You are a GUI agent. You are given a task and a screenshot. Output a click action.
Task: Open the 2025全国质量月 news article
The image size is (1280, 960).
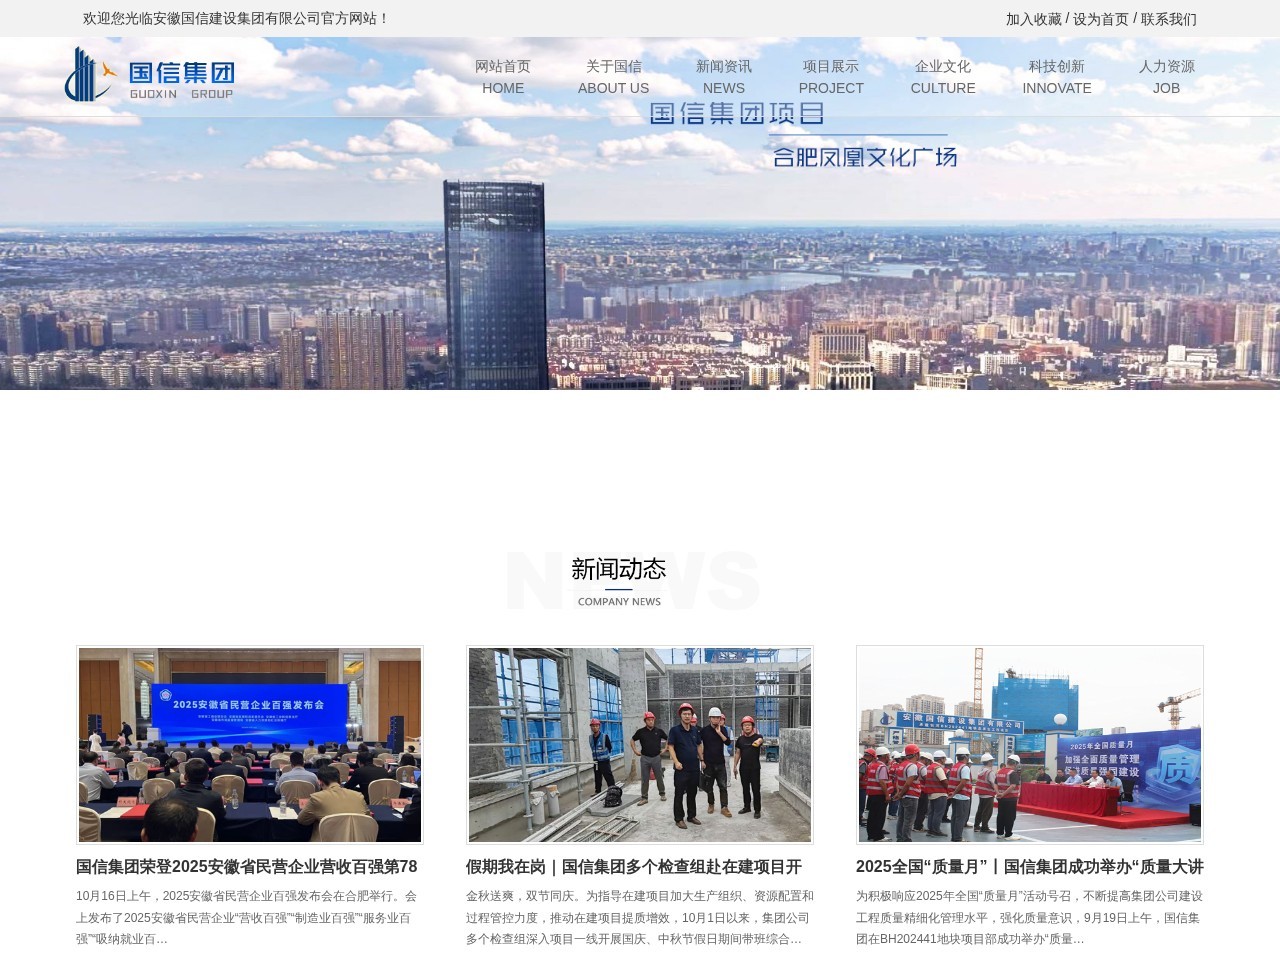point(1022,868)
